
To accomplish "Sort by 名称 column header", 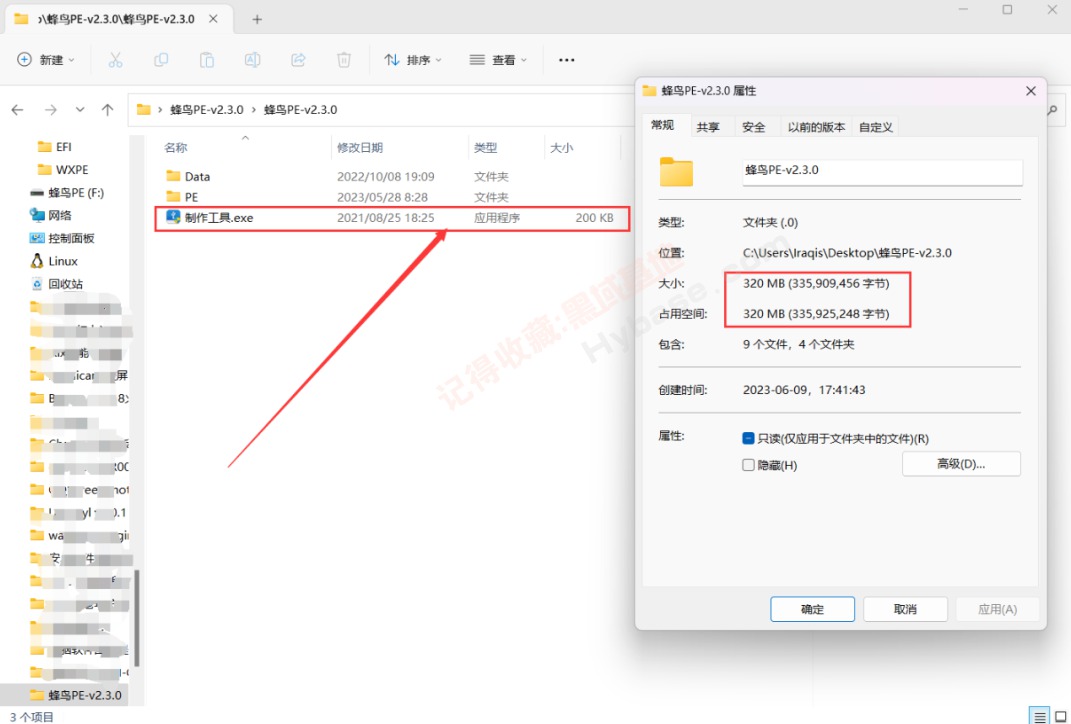I will click(176, 148).
